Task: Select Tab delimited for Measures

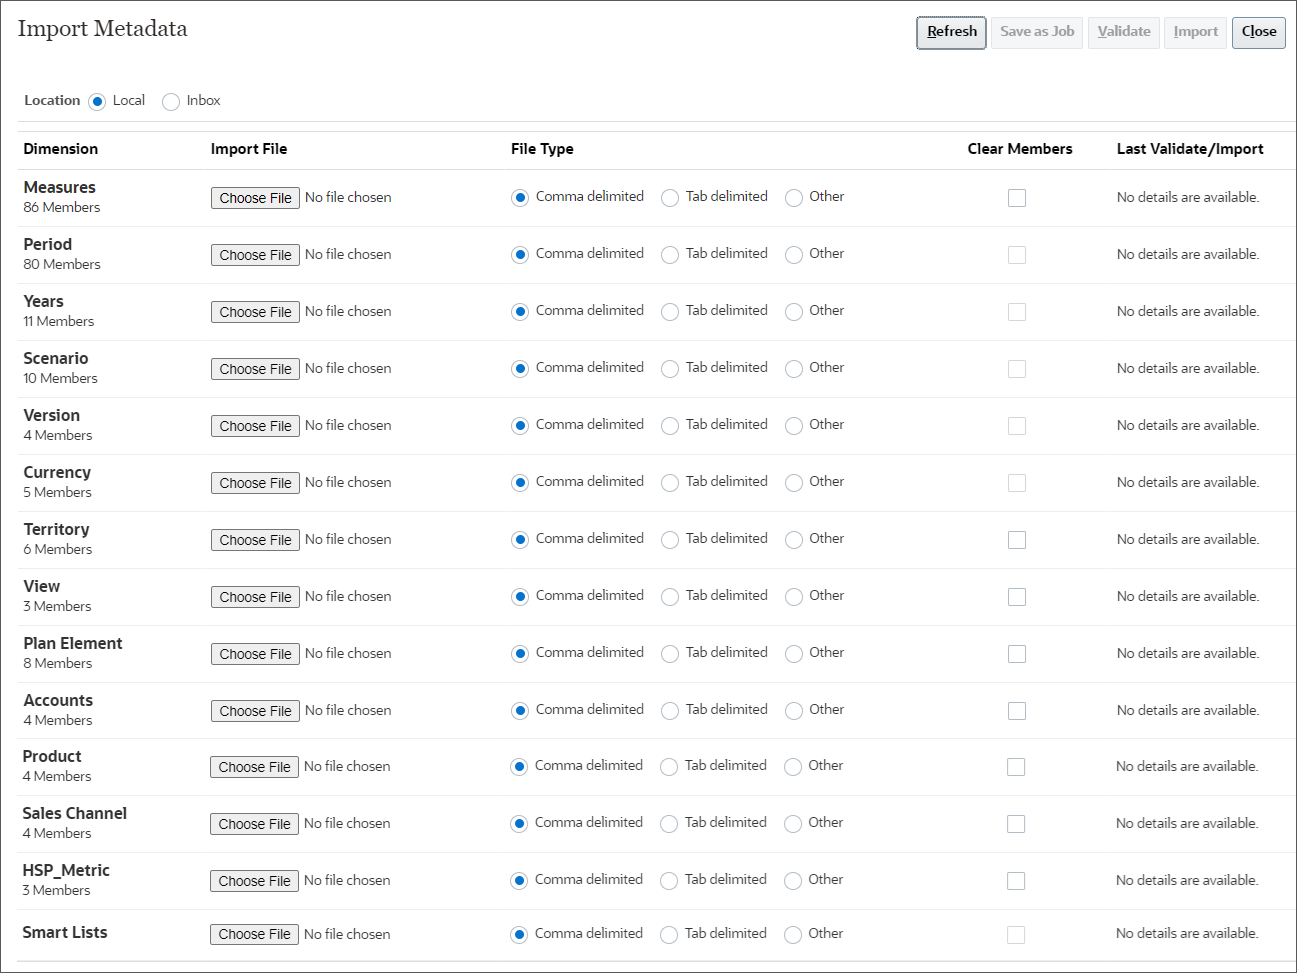Action: [669, 197]
